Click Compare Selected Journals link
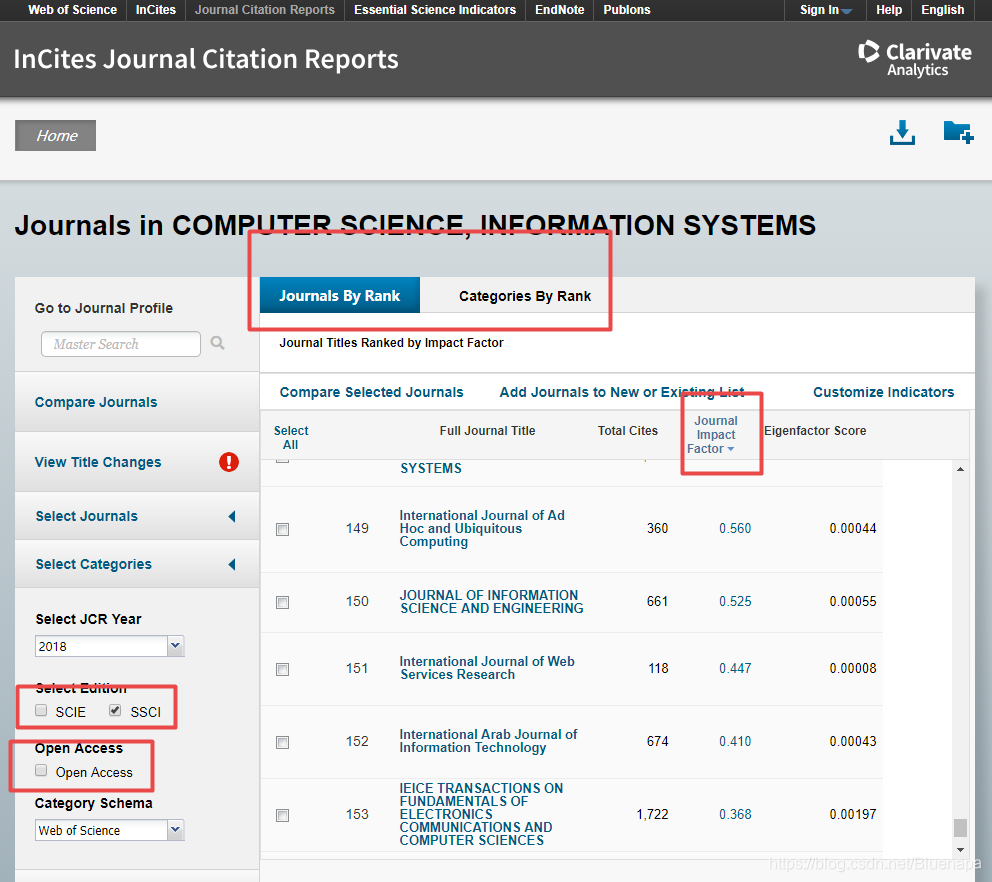This screenshot has width=992, height=882. click(371, 392)
